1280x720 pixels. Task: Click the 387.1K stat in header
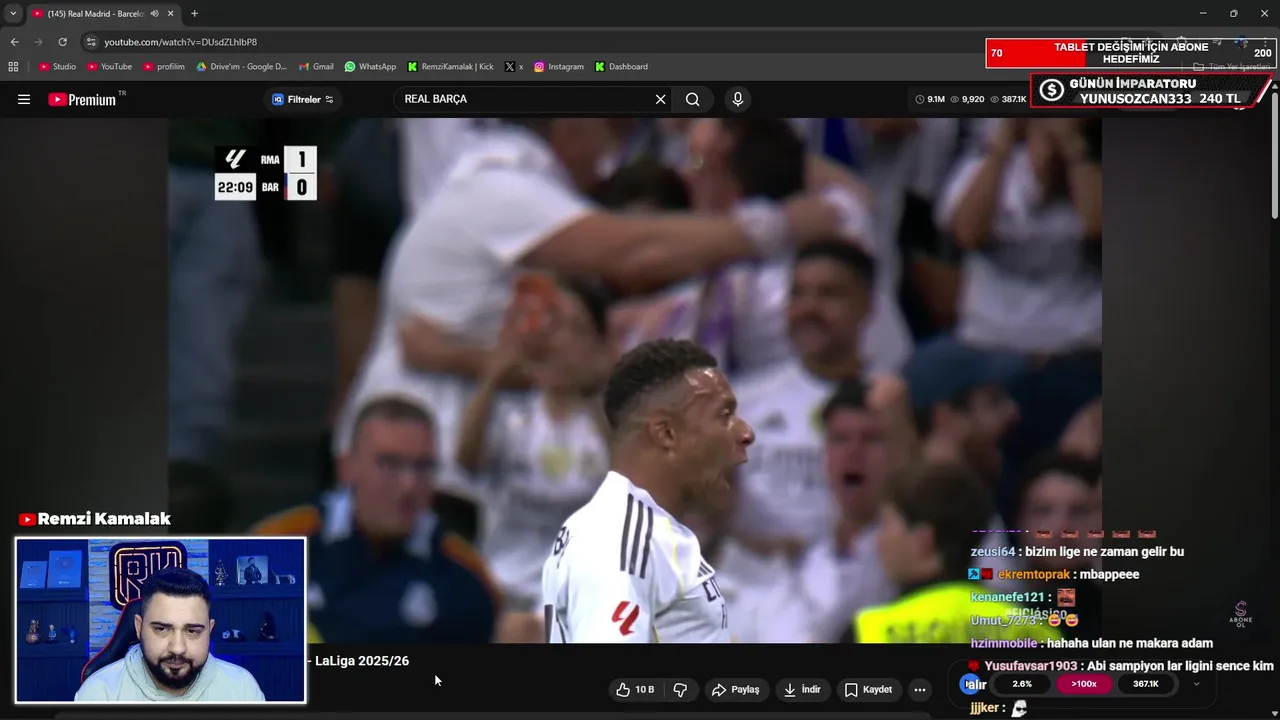[x=1008, y=99]
